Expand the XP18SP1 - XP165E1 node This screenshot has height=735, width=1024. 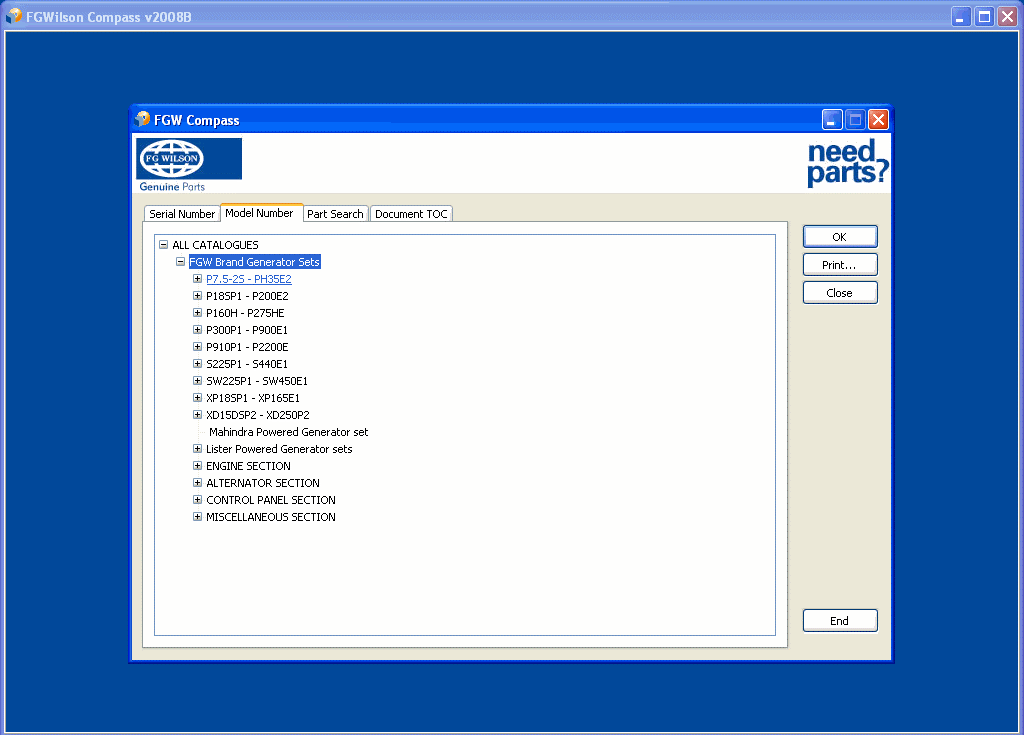click(197, 398)
